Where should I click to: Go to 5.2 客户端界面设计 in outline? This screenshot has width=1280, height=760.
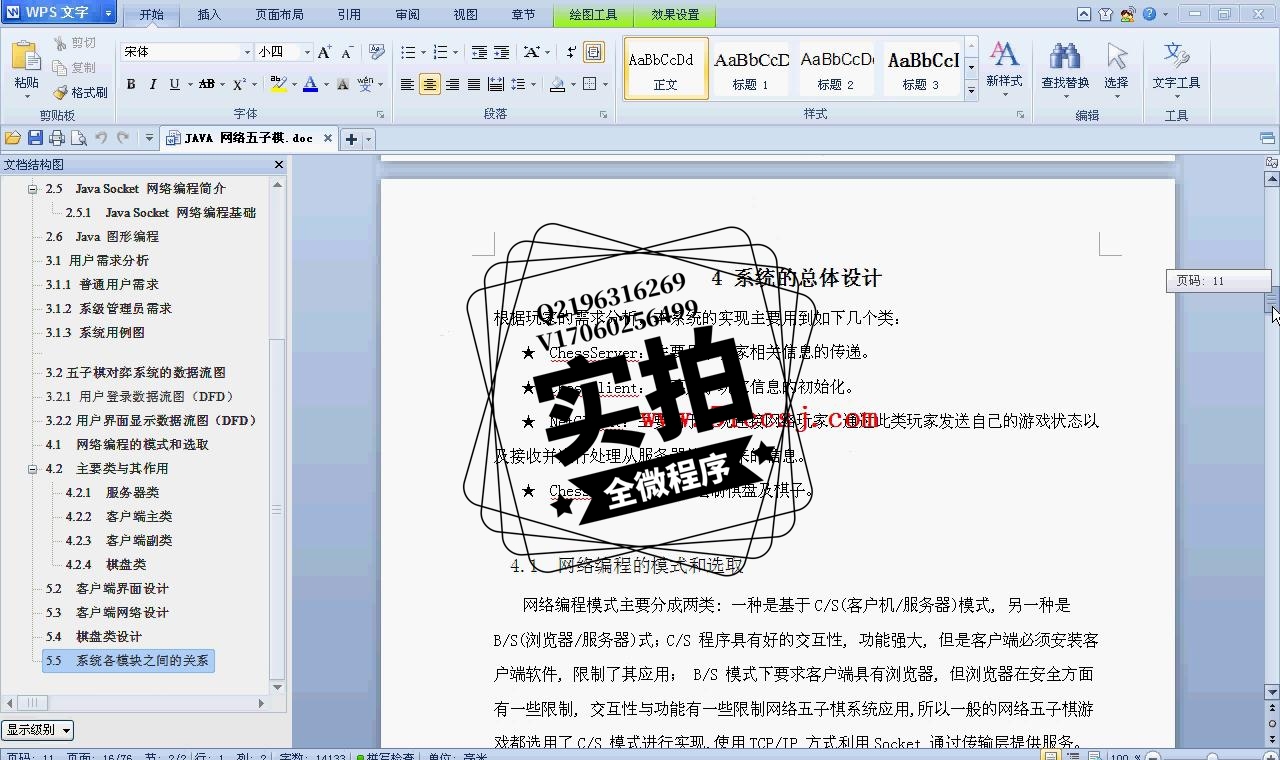click(x=107, y=588)
